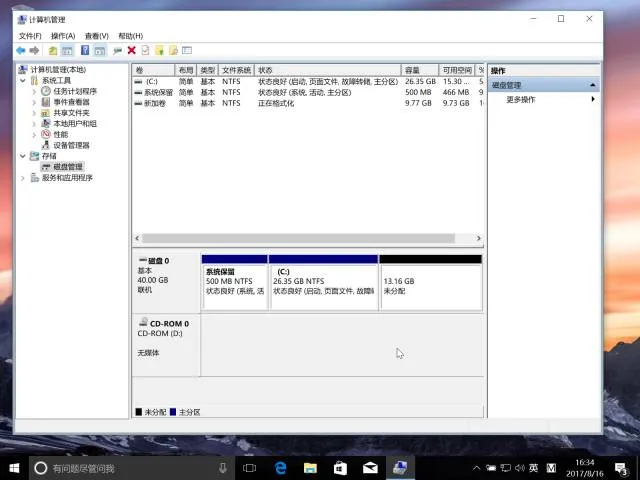Select 事件查看器 in the tree
Screen dimensions: 640x480
(x=71, y=102)
